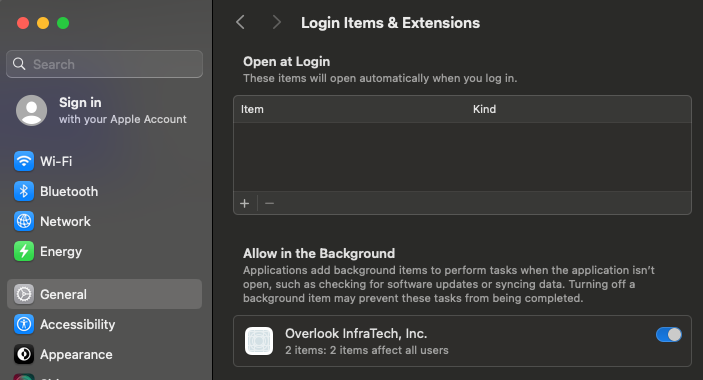Click the Login Items & Extensions title
This screenshot has height=380, width=703.
coord(390,23)
